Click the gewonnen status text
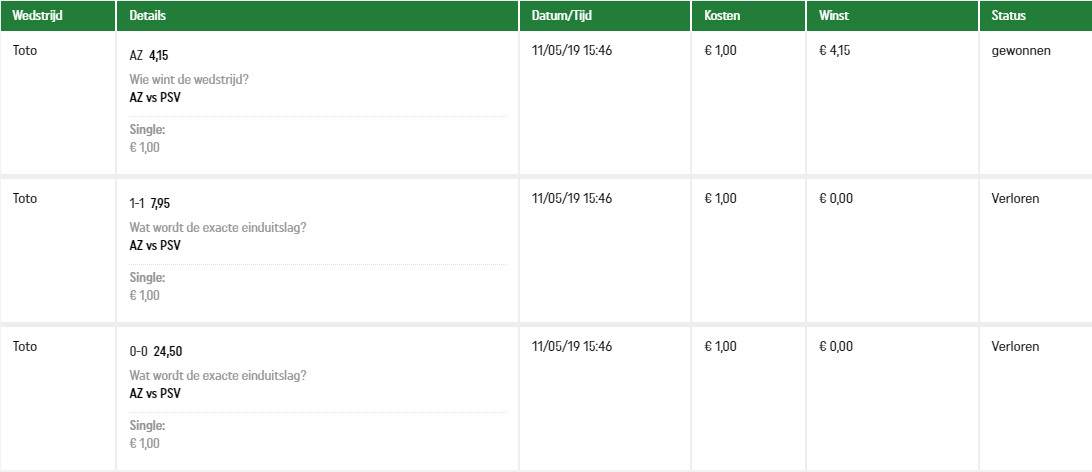This screenshot has height=472, width=1092. click(x=1021, y=51)
